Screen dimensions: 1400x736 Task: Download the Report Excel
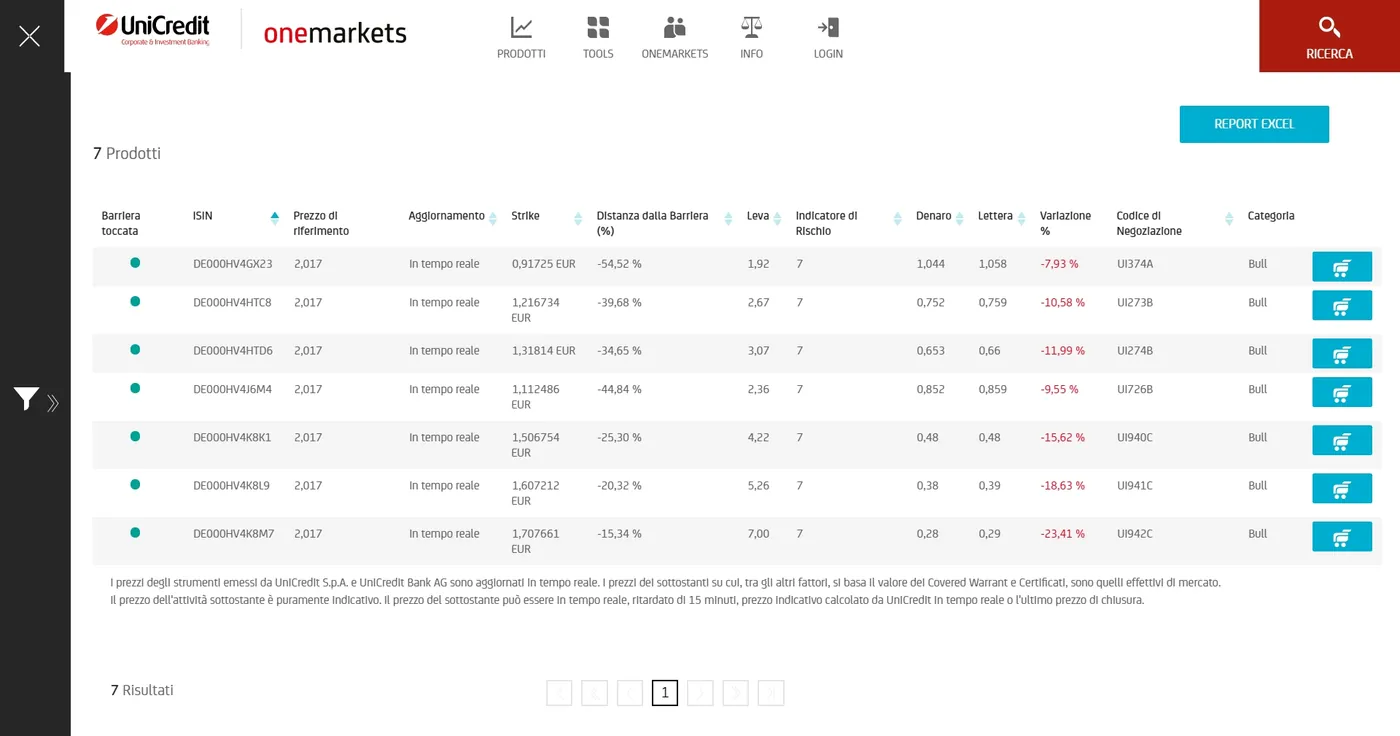point(1254,124)
